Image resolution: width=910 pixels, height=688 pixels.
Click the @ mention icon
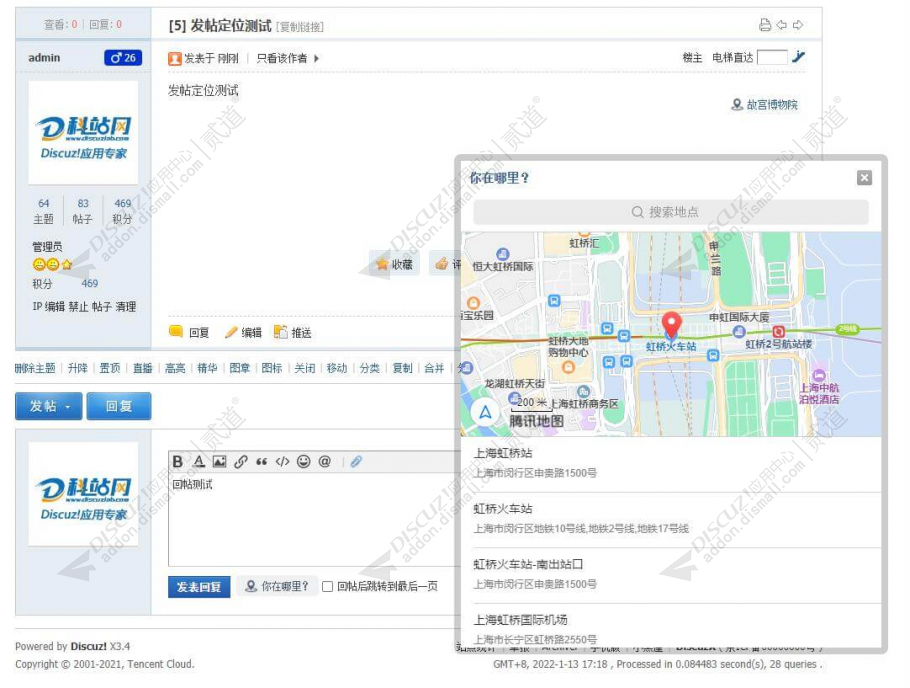pyautogui.click(x=324, y=462)
